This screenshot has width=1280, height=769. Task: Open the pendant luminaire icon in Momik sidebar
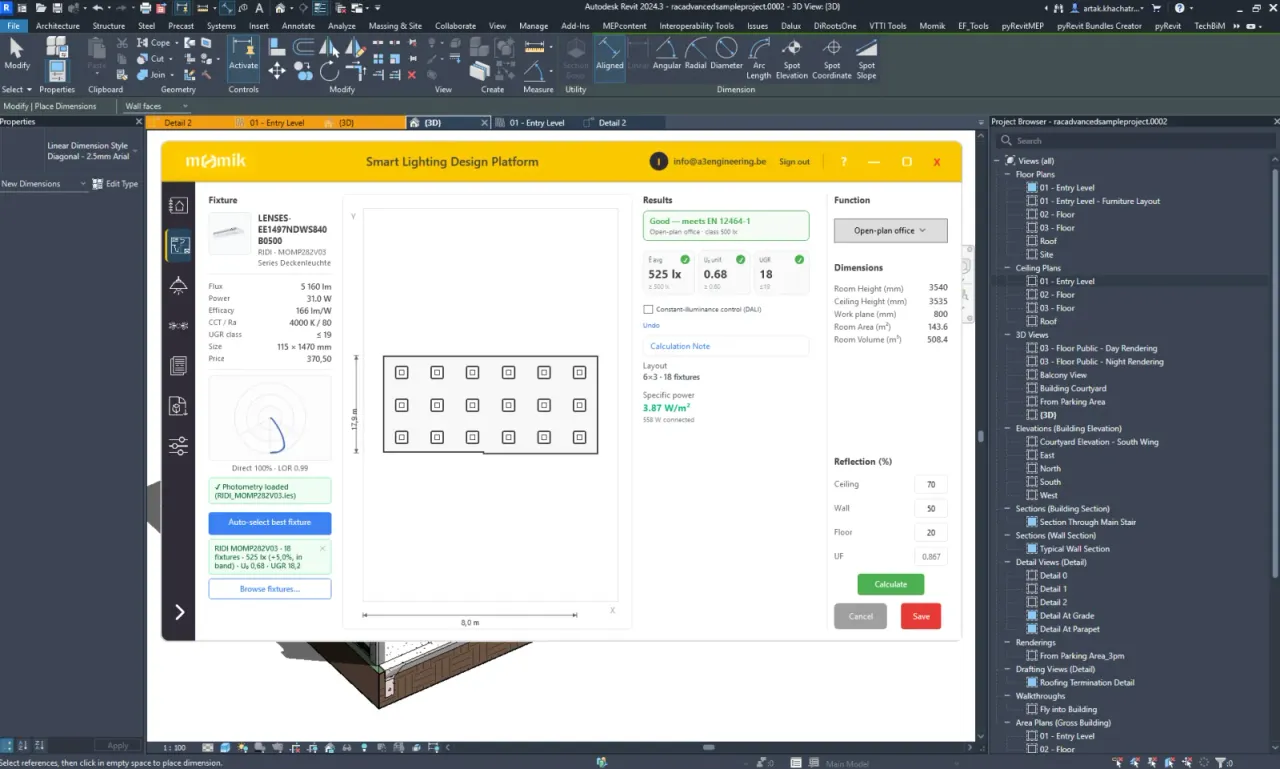178,286
